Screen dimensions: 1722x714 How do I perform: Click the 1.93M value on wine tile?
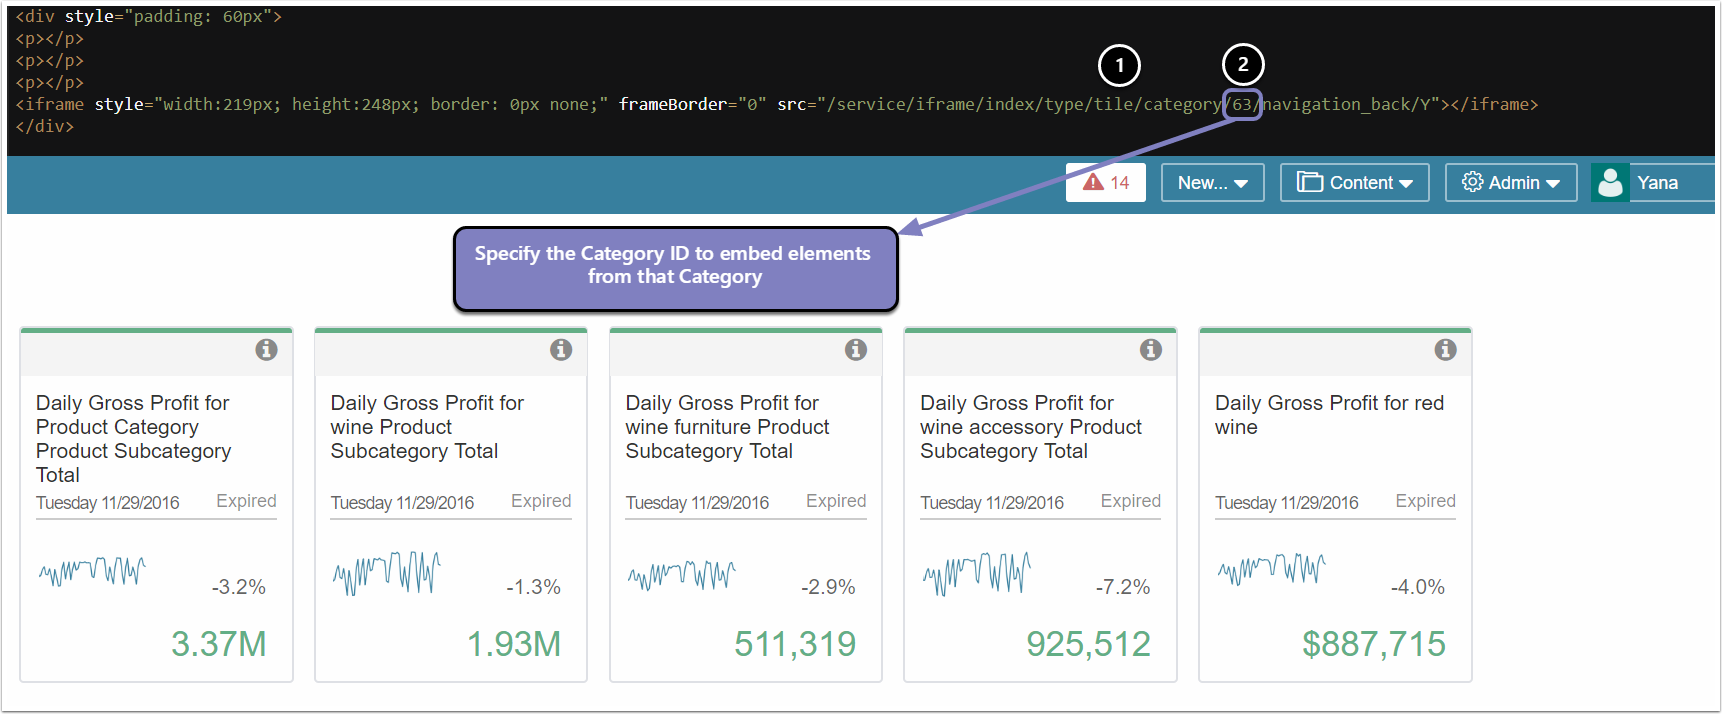514,644
